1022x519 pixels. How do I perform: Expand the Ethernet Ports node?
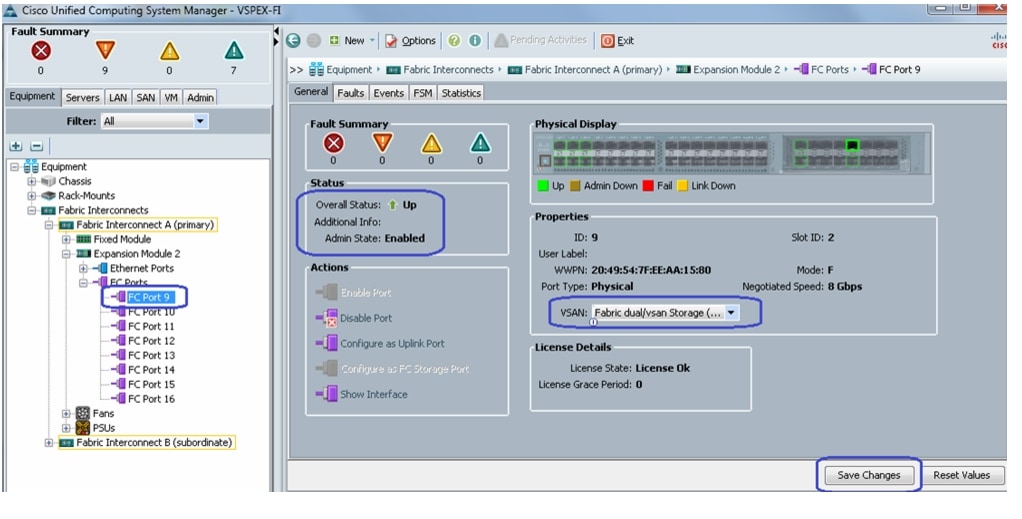click(83, 269)
